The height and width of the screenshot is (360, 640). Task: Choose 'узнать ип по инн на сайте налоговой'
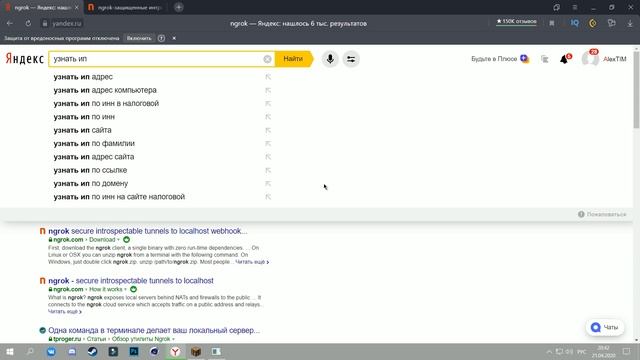pos(119,197)
